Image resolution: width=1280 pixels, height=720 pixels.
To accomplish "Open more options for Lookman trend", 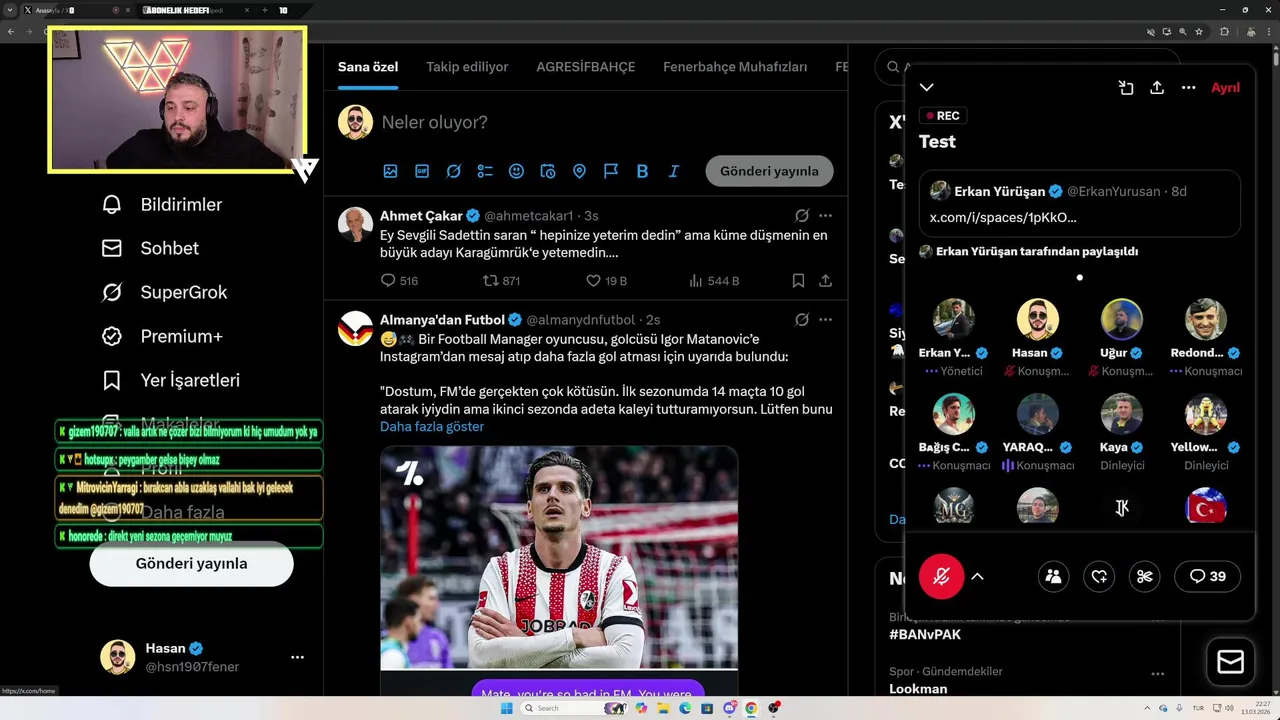I will (x=1158, y=674).
